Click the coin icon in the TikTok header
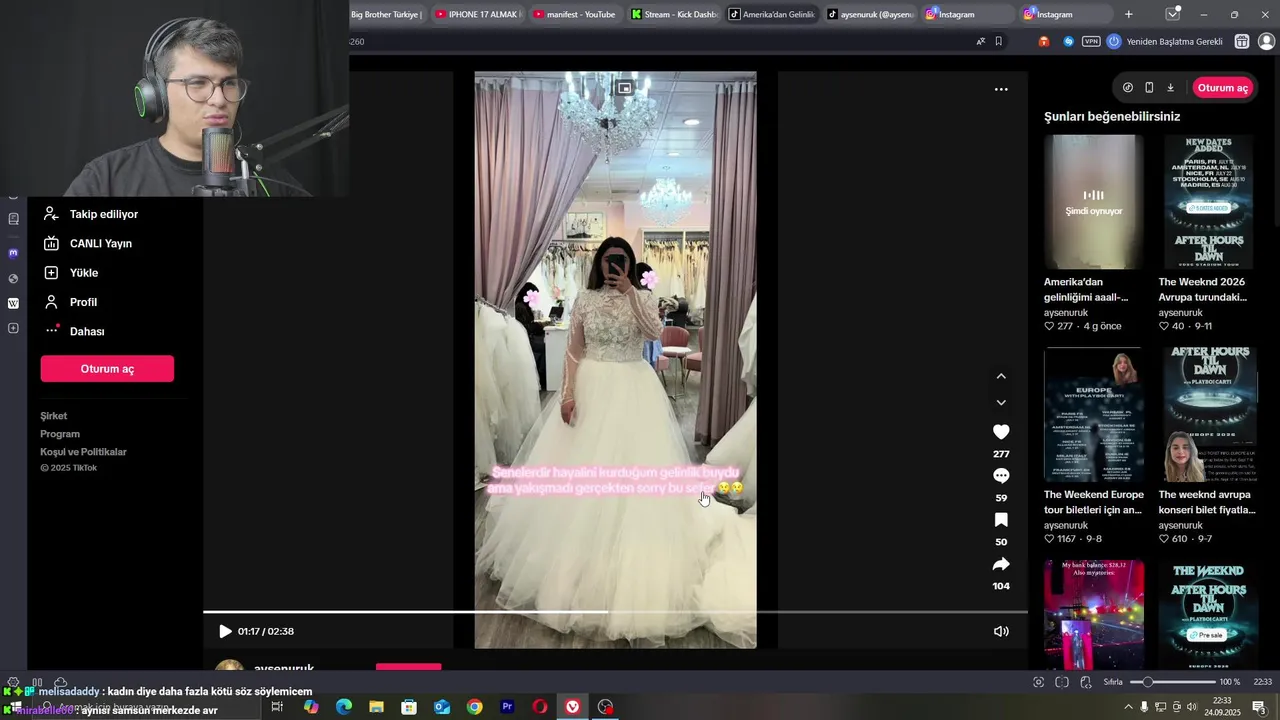This screenshot has height=720, width=1280. click(1128, 88)
